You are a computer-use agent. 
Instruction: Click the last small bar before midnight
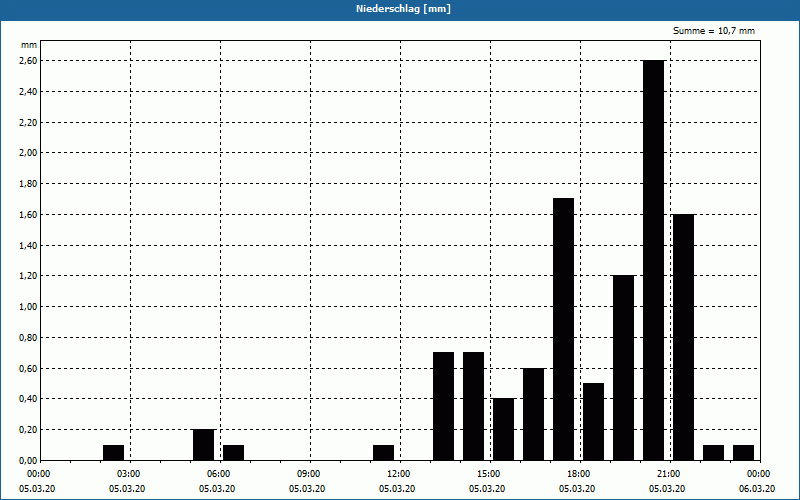743,453
